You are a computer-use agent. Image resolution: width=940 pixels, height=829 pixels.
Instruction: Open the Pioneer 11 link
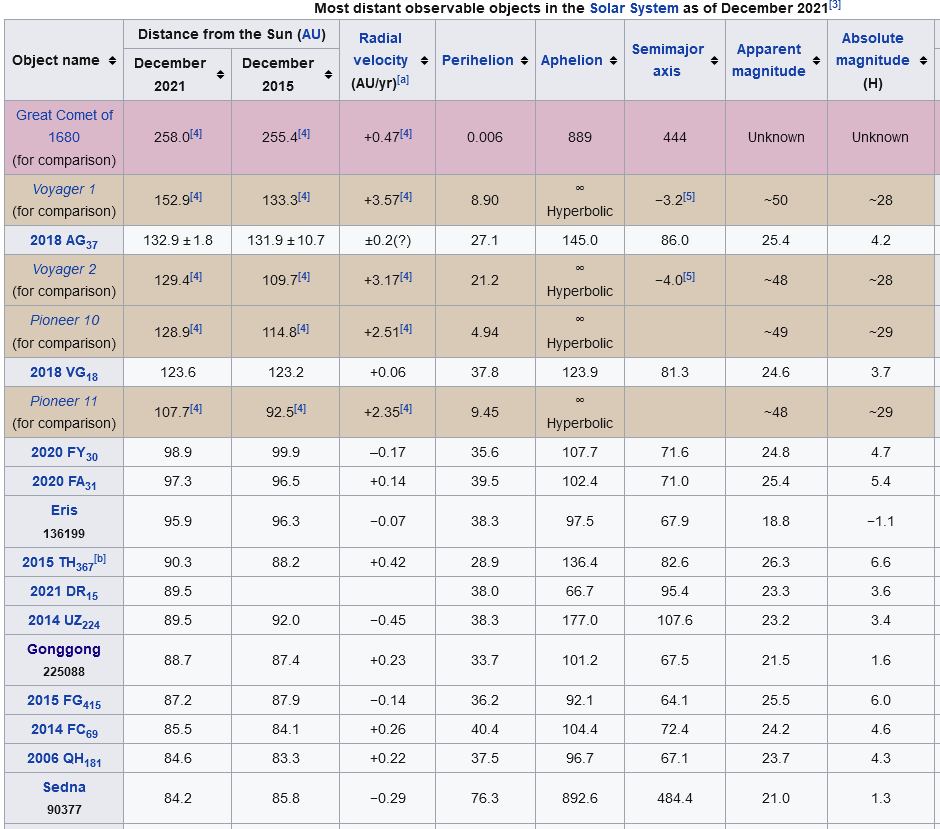click(64, 401)
